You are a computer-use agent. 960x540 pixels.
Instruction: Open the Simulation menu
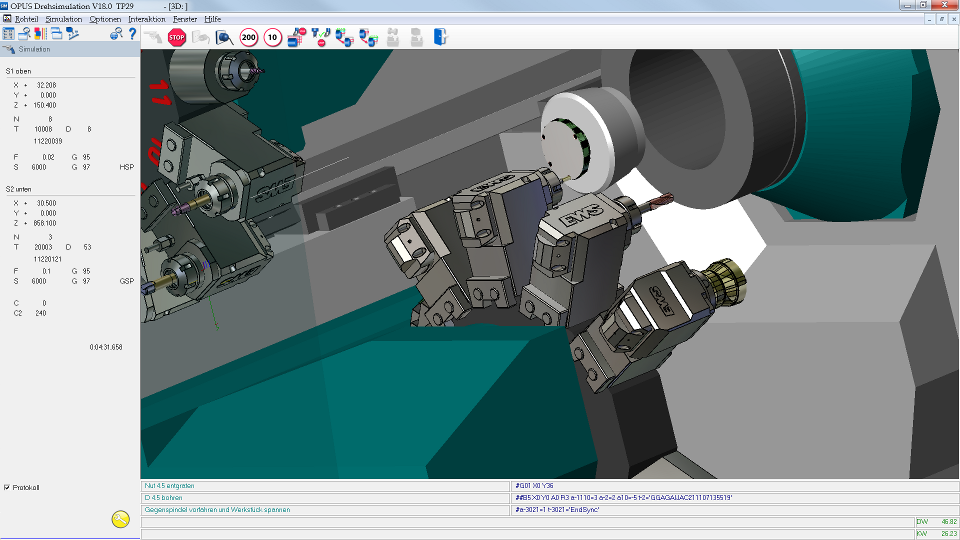point(64,19)
